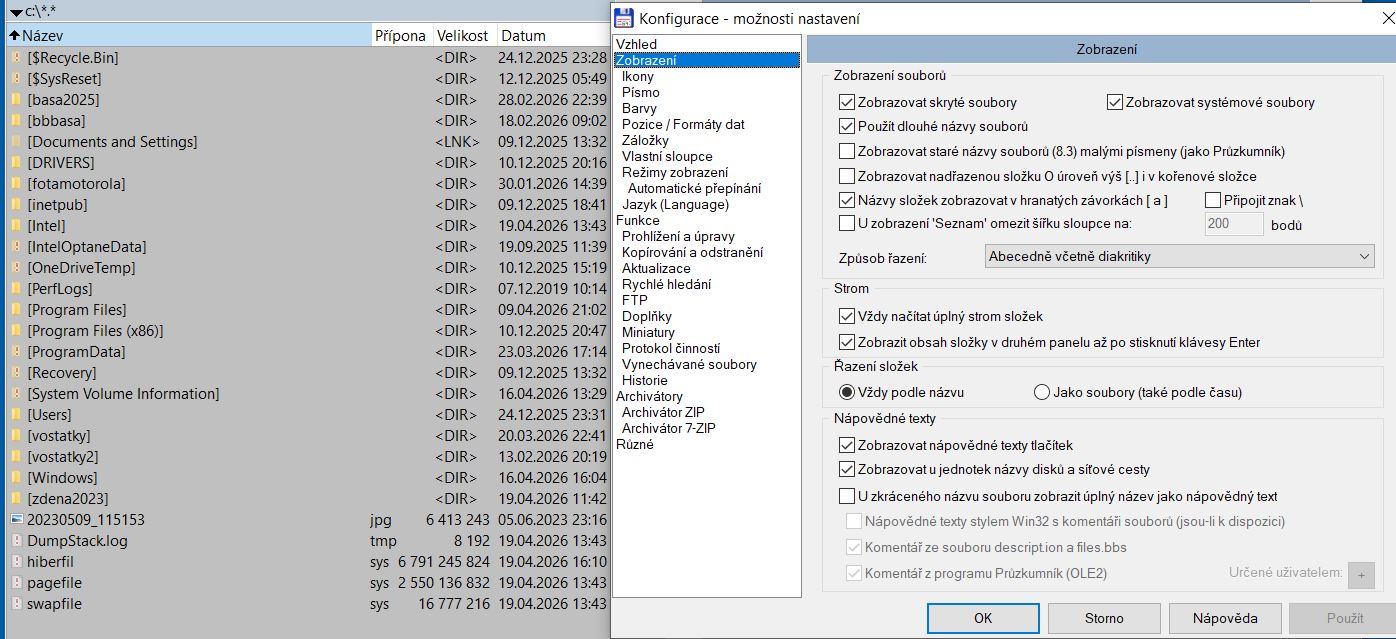Open Doplňky settings page
Image resolution: width=1396 pixels, height=639 pixels.
coord(646,316)
